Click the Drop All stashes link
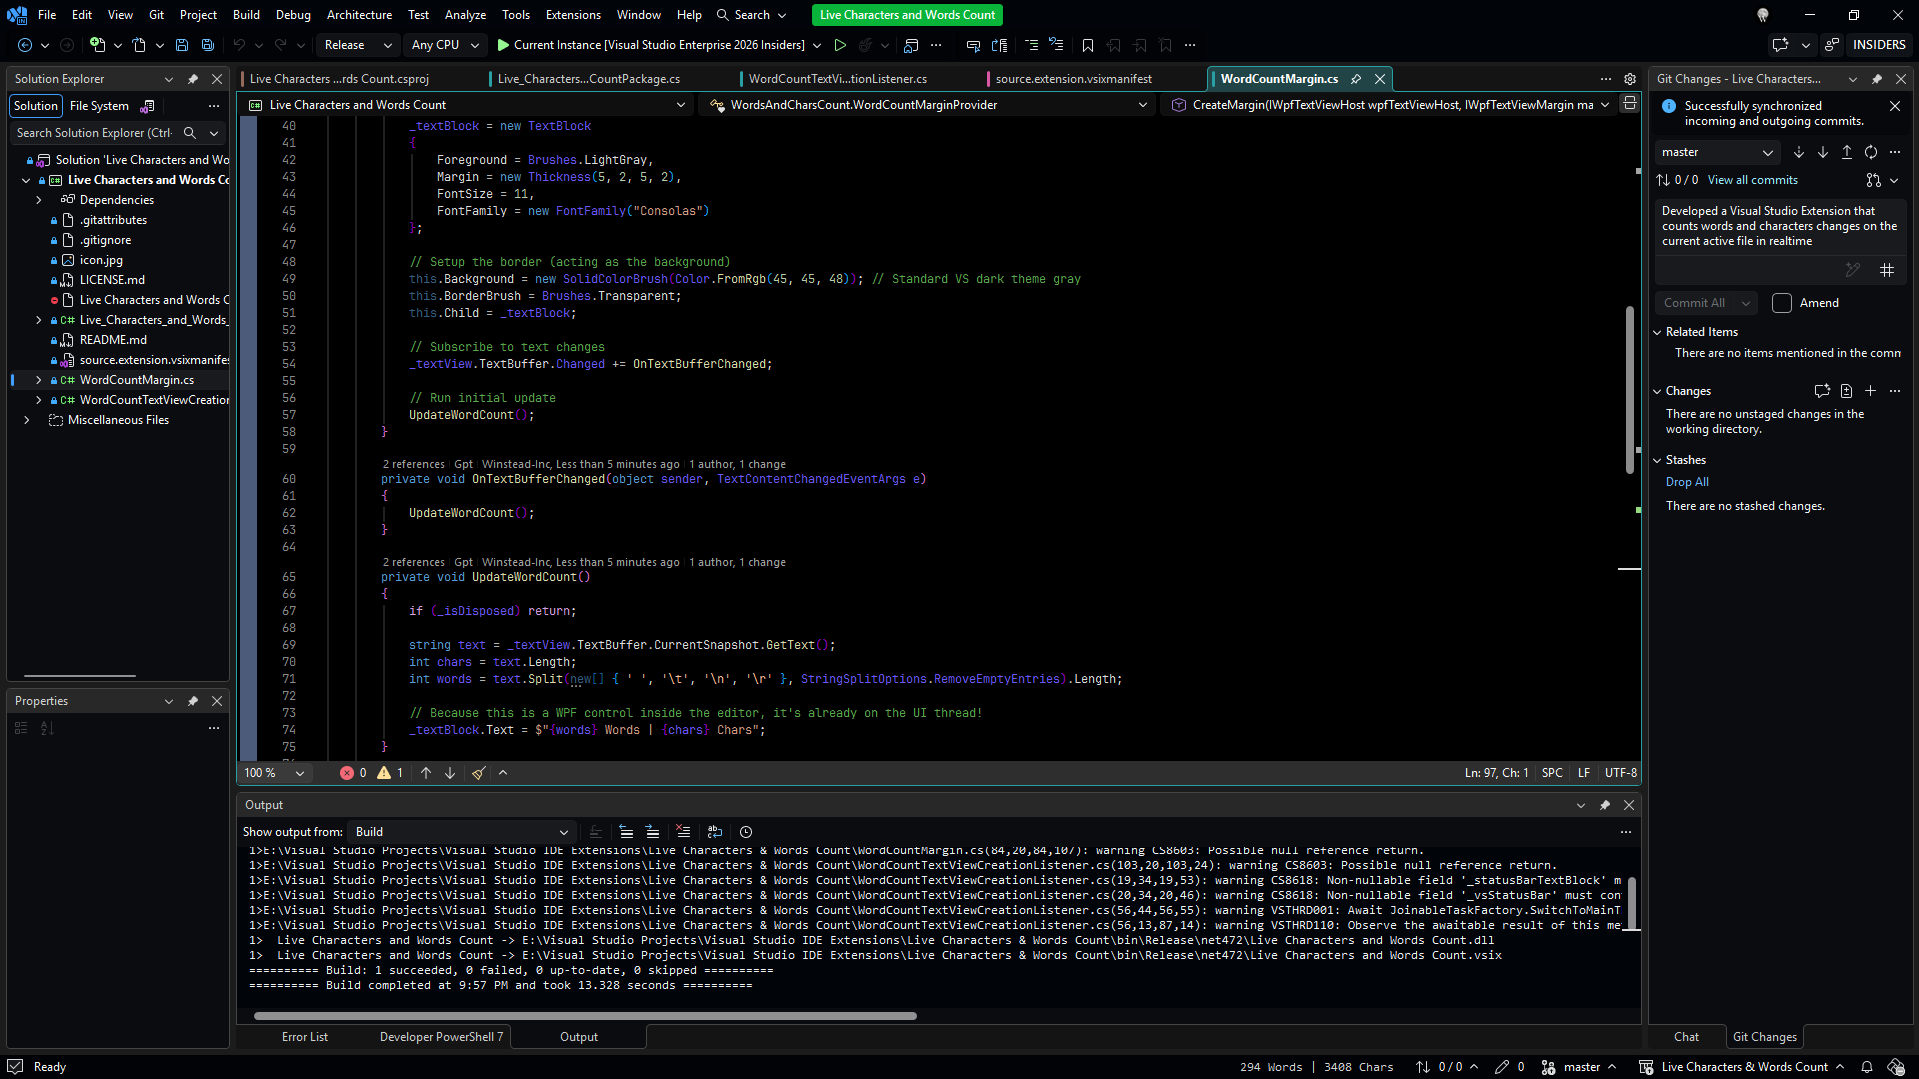 tap(1687, 482)
